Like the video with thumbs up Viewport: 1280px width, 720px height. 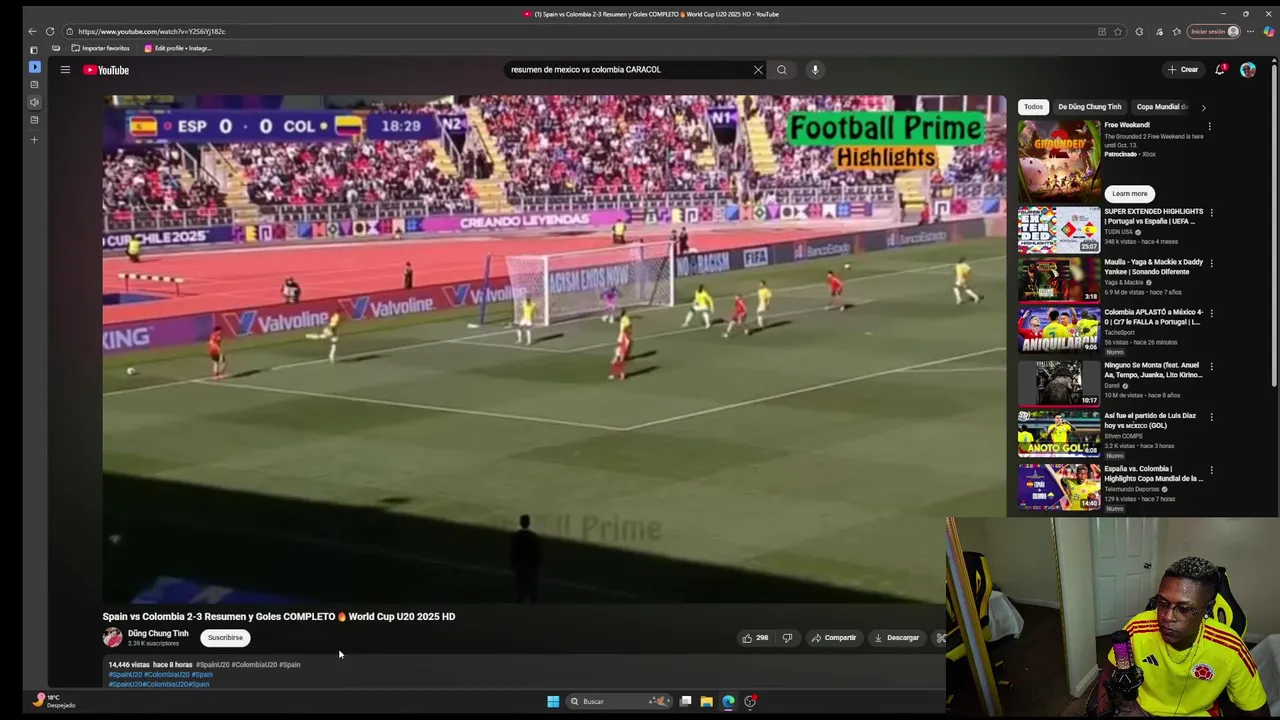coord(754,638)
